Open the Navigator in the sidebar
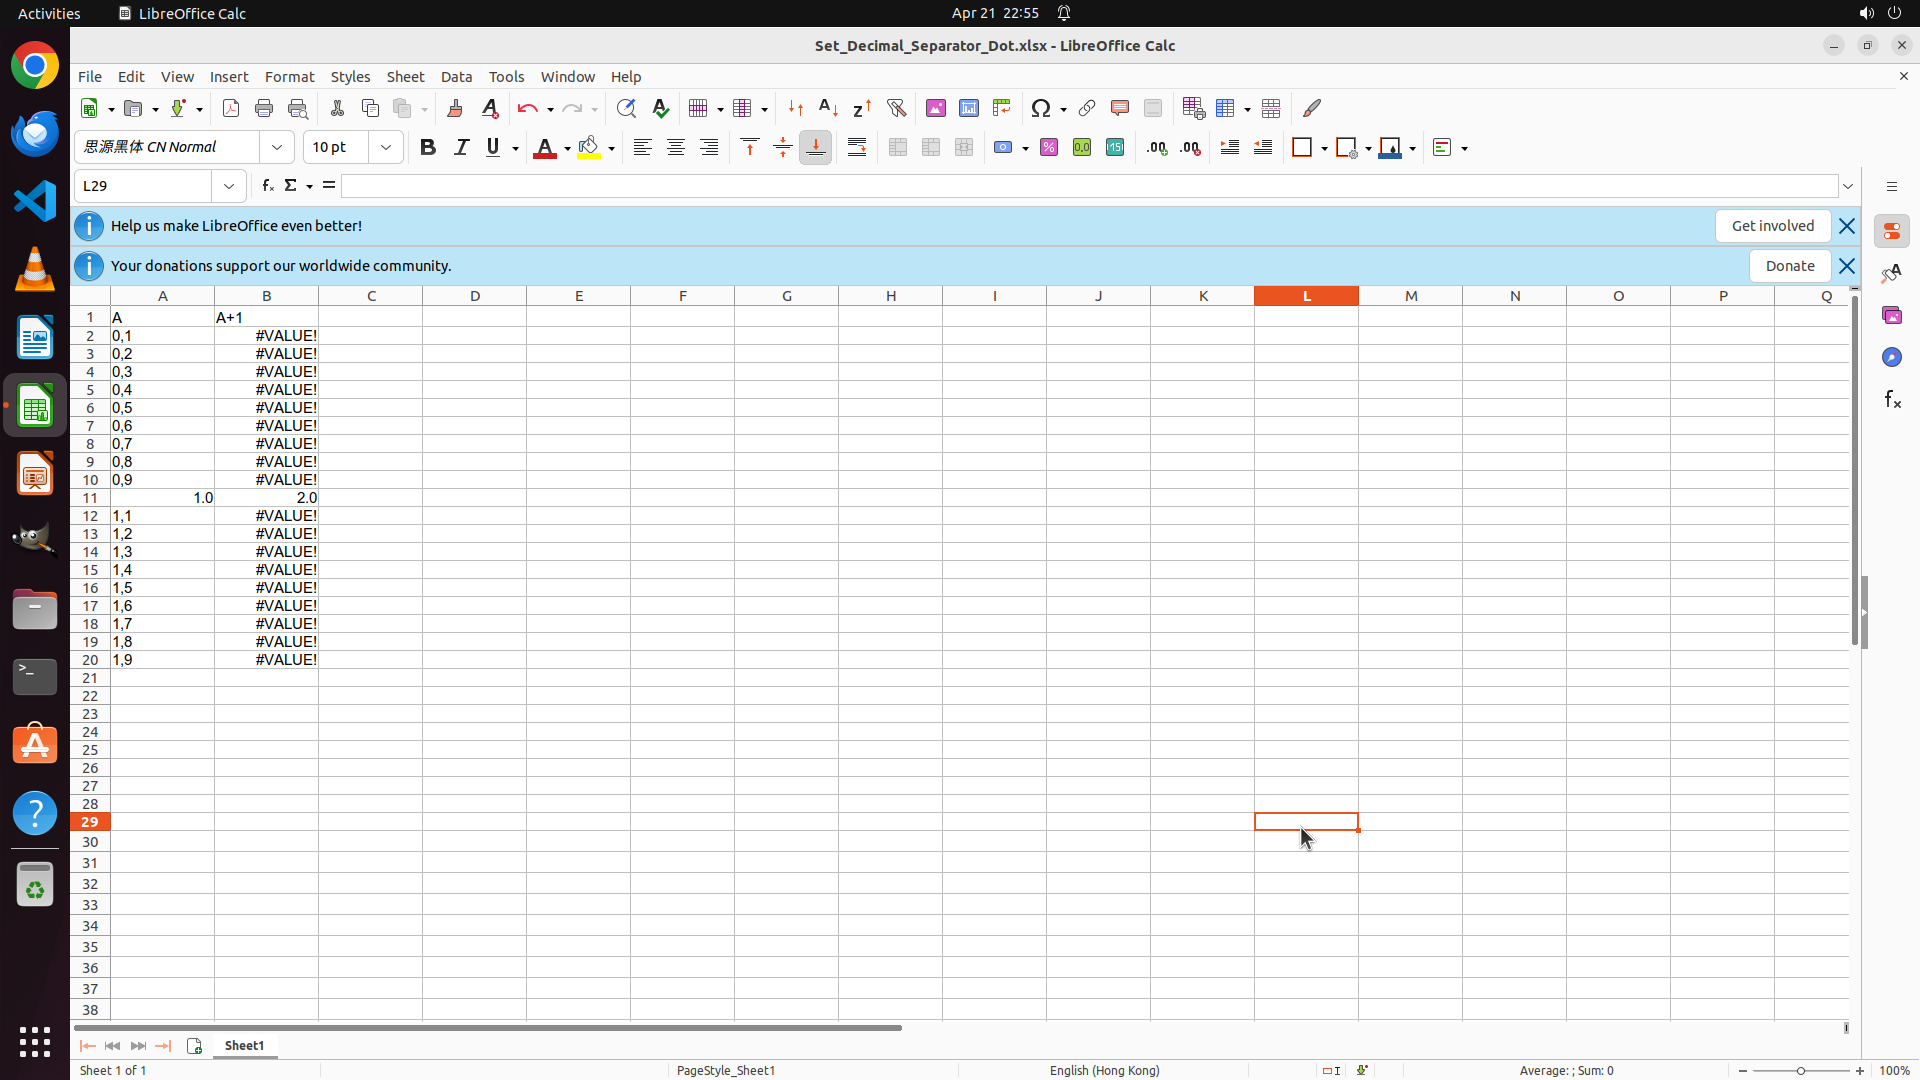 point(1891,357)
